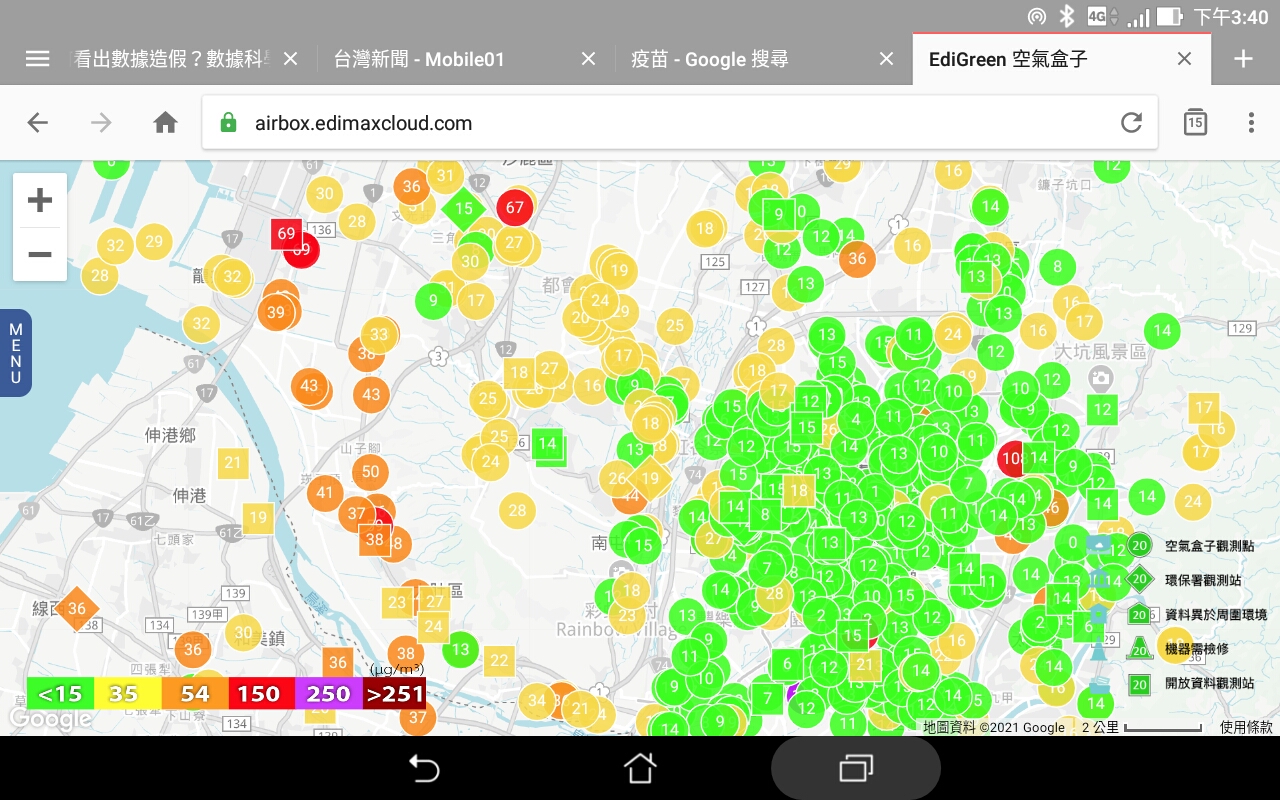The height and width of the screenshot is (800, 1280).
Task: Close the 看出數據造假 tab
Action: click(x=291, y=59)
